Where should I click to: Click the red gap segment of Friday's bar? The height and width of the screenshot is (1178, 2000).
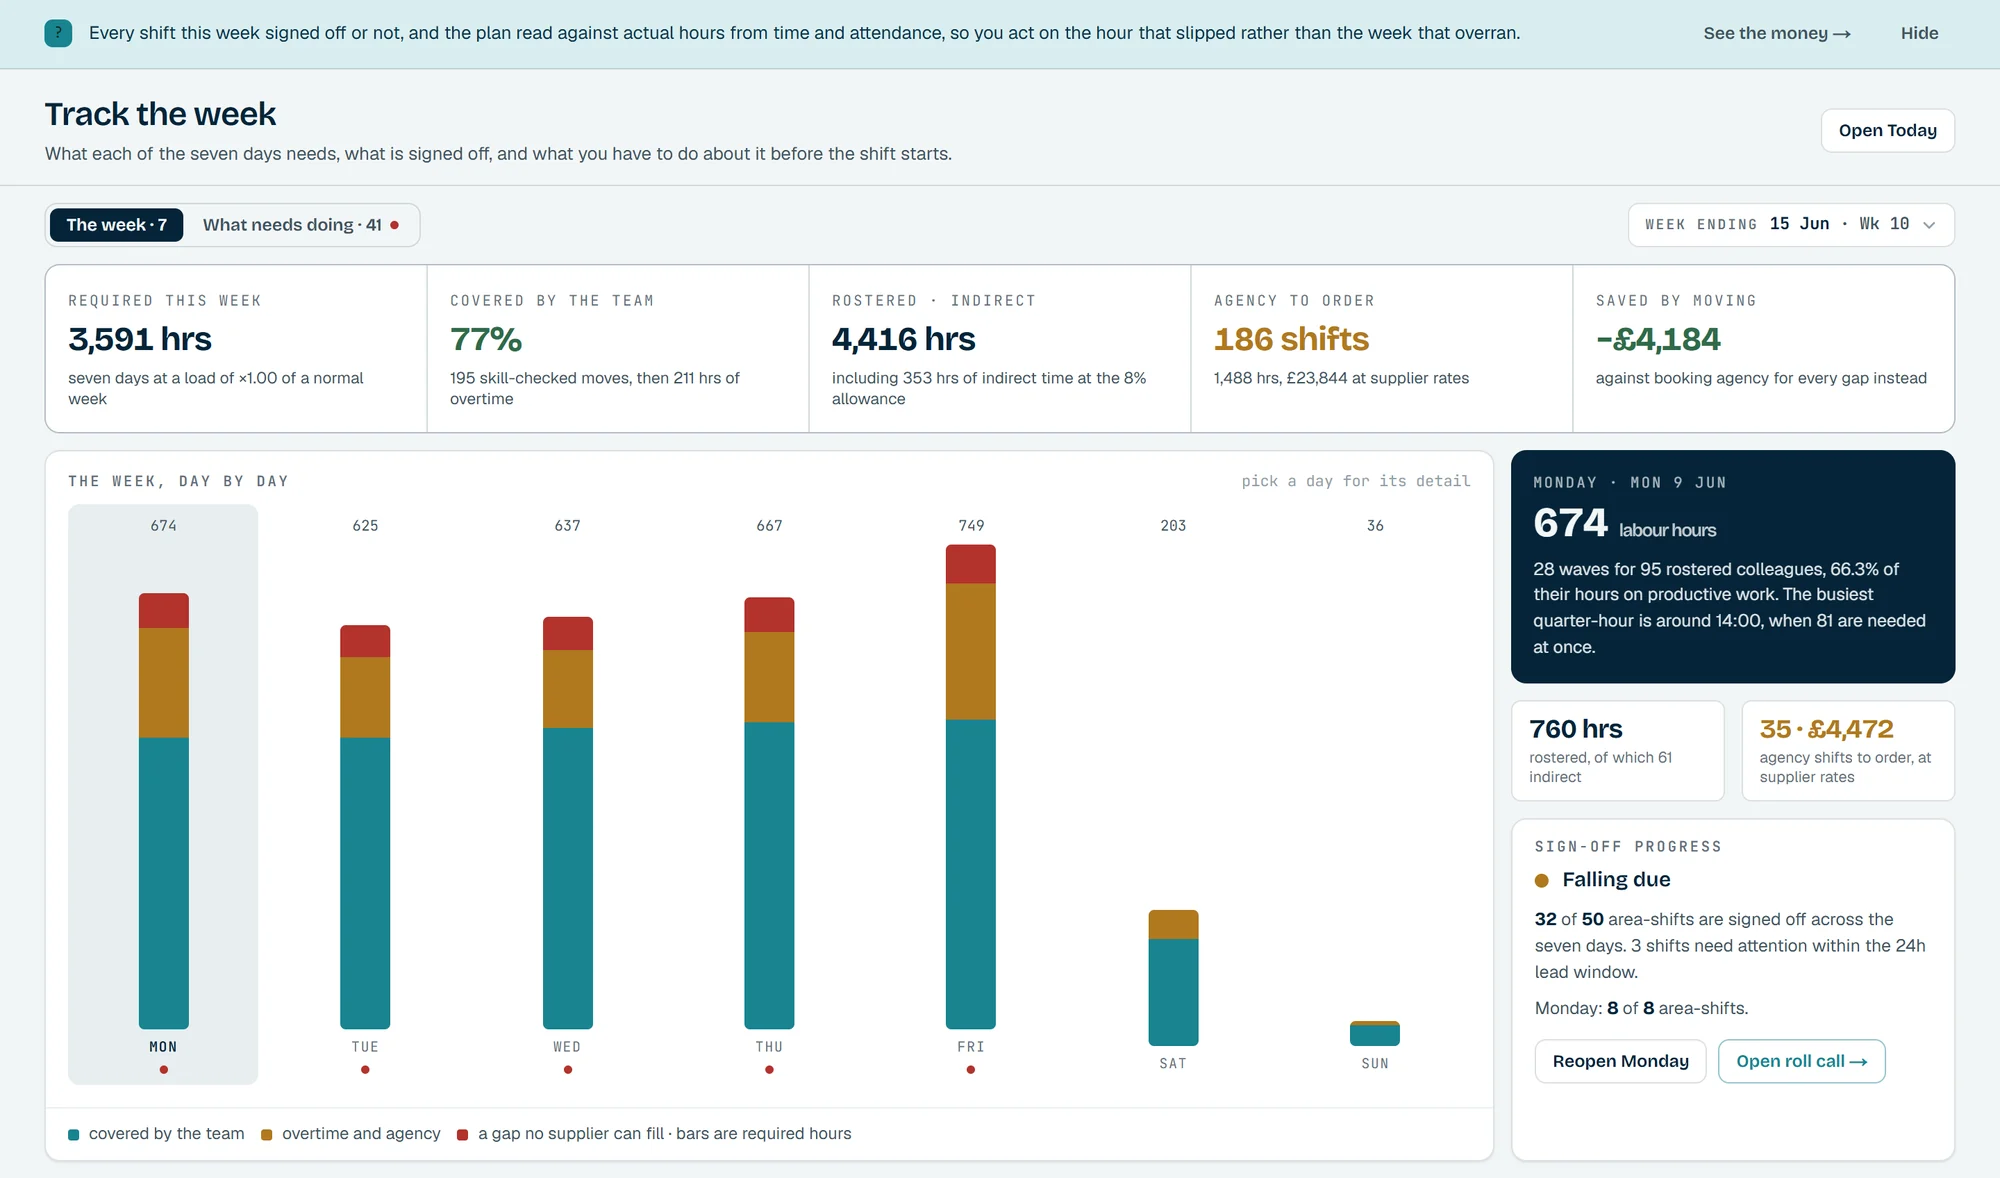click(971, 564)
